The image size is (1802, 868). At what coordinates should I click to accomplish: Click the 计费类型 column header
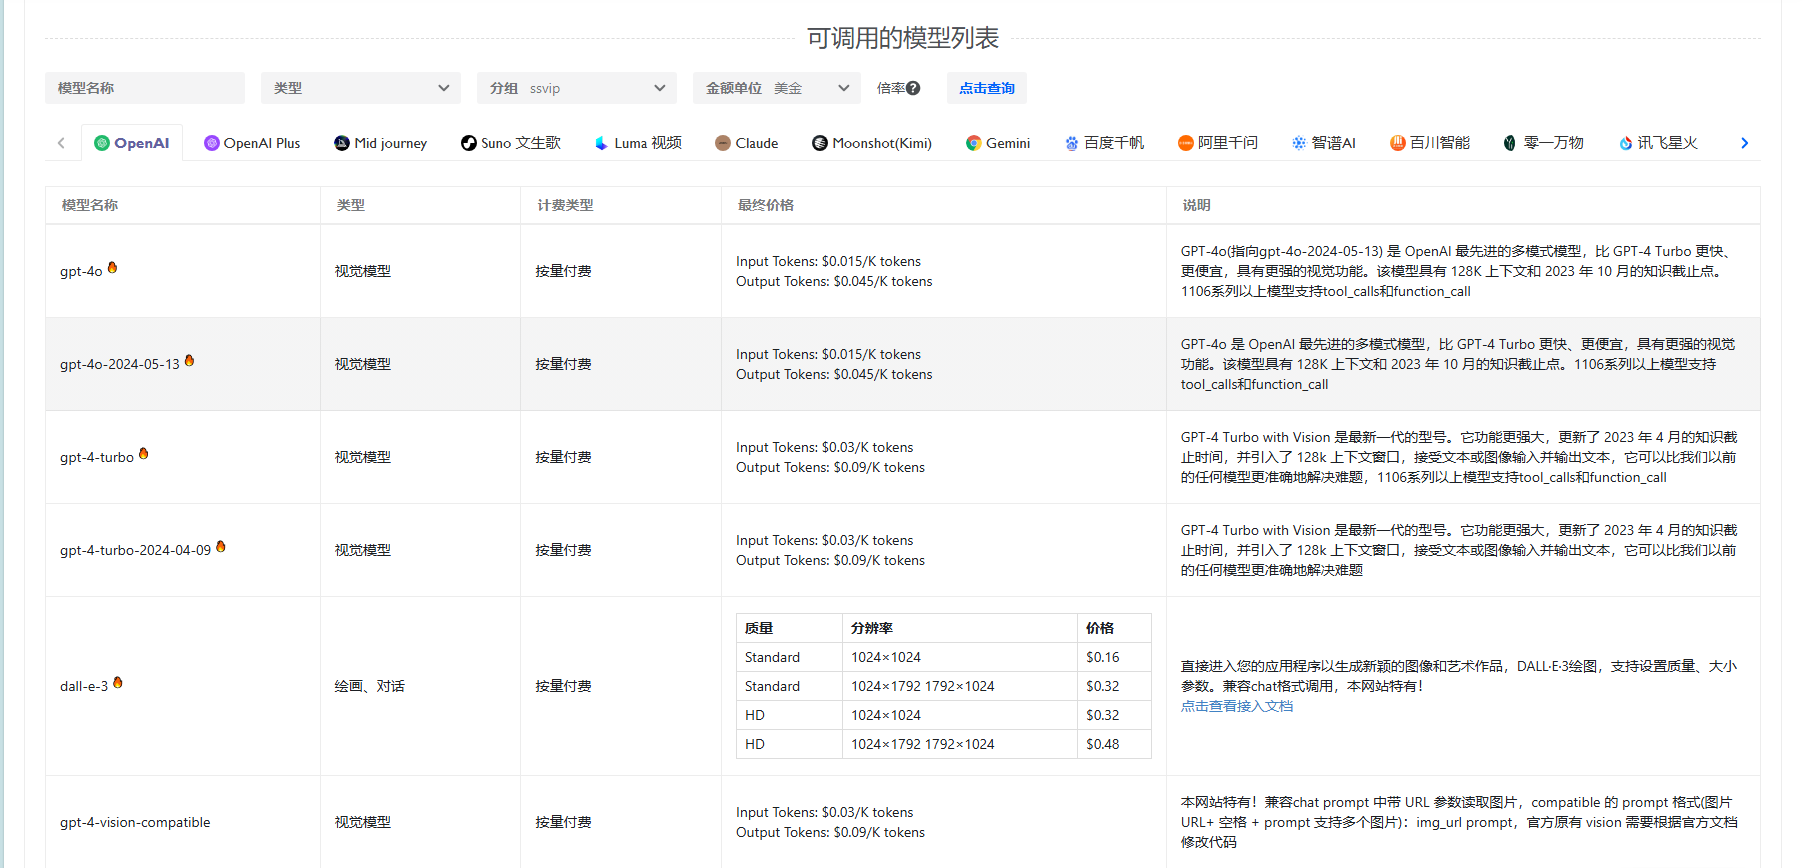coord(565,205)
